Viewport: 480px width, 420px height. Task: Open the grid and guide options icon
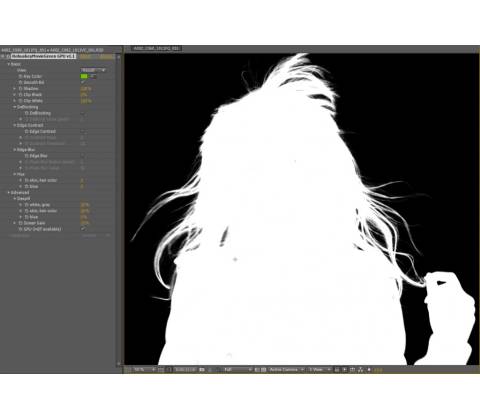click(161, 370)
